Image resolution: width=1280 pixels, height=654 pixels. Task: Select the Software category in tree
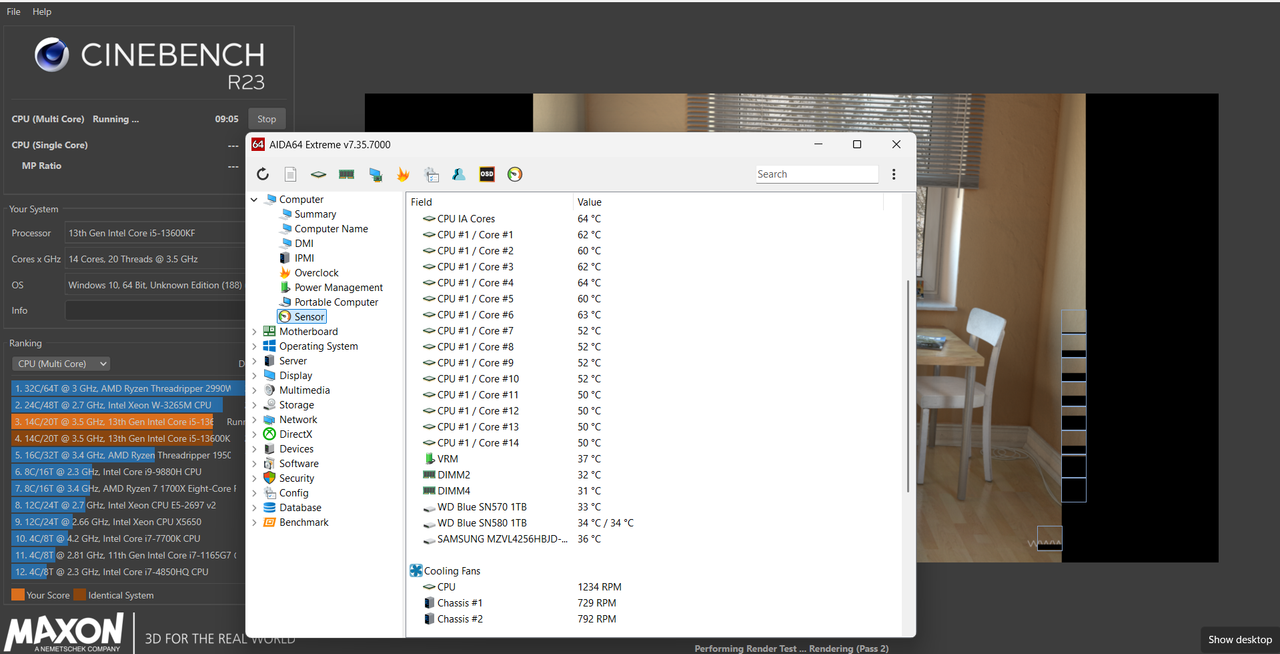coord(299,464)
